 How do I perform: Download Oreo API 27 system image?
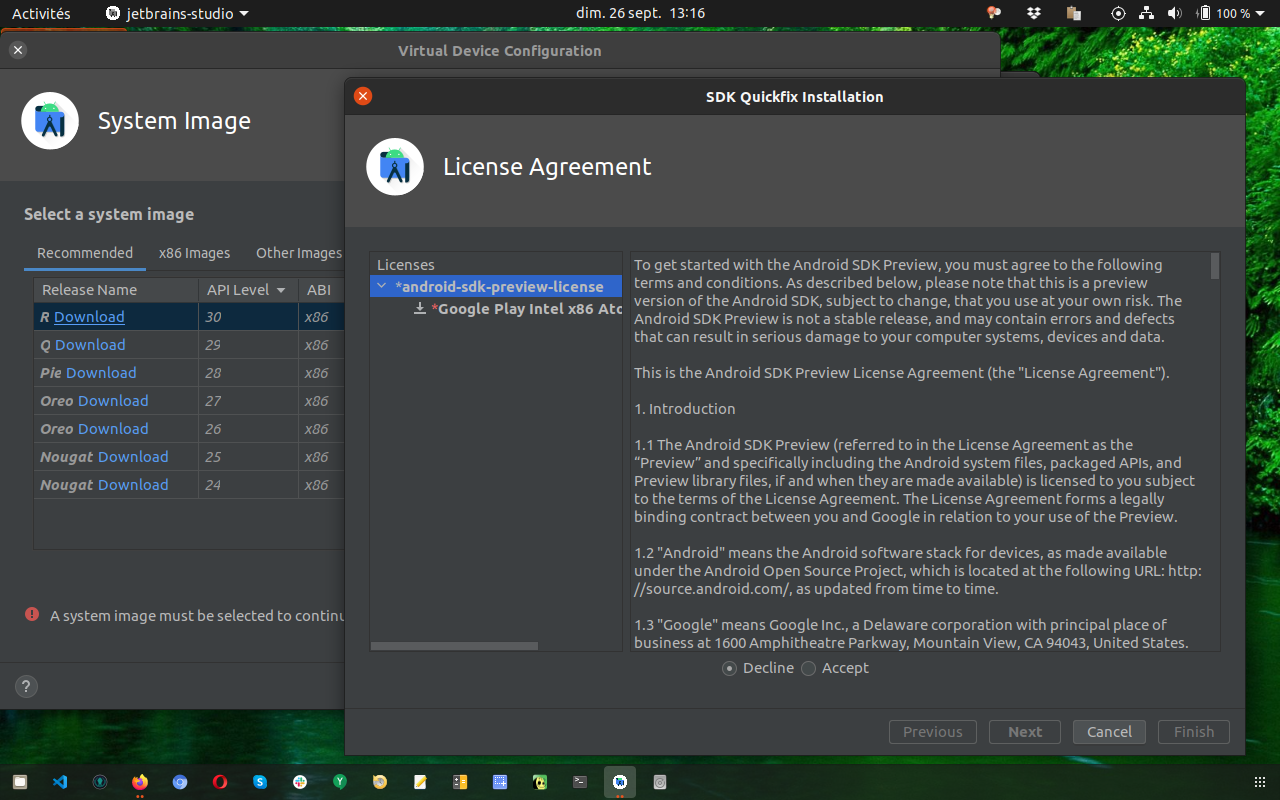(113, 401)
